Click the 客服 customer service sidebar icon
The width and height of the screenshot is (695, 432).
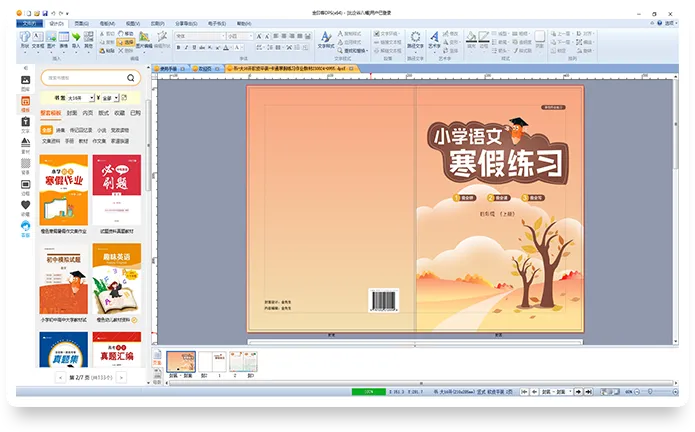pyautogui.click(x=25, y=226)
